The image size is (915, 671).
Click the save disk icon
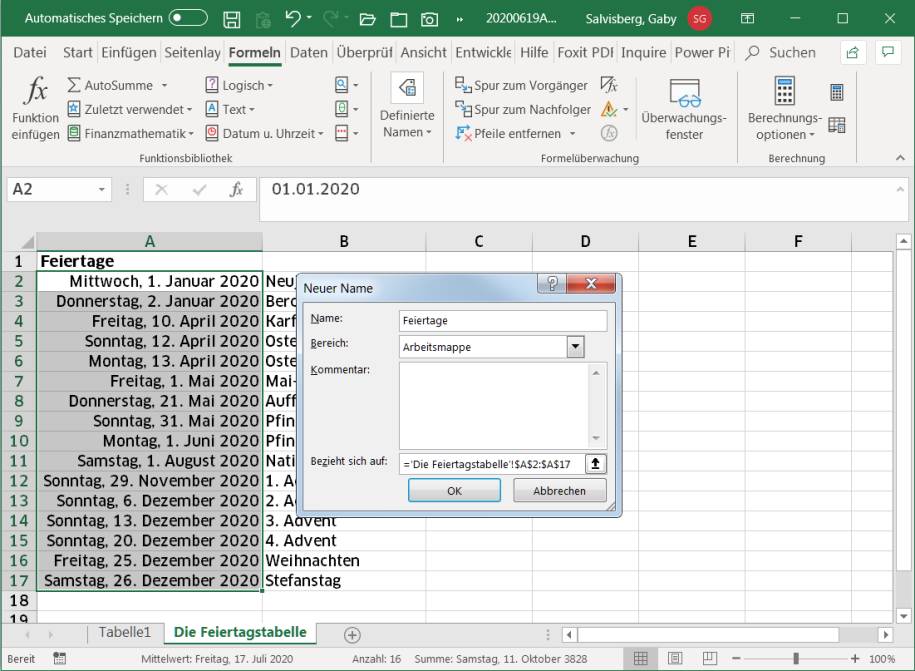[232, 19]
